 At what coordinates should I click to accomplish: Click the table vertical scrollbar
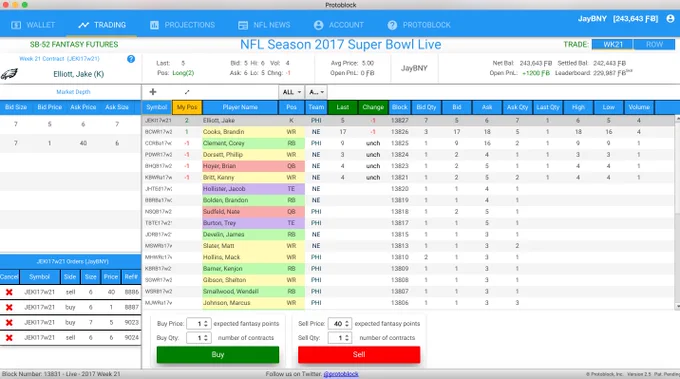click(677, 212)
